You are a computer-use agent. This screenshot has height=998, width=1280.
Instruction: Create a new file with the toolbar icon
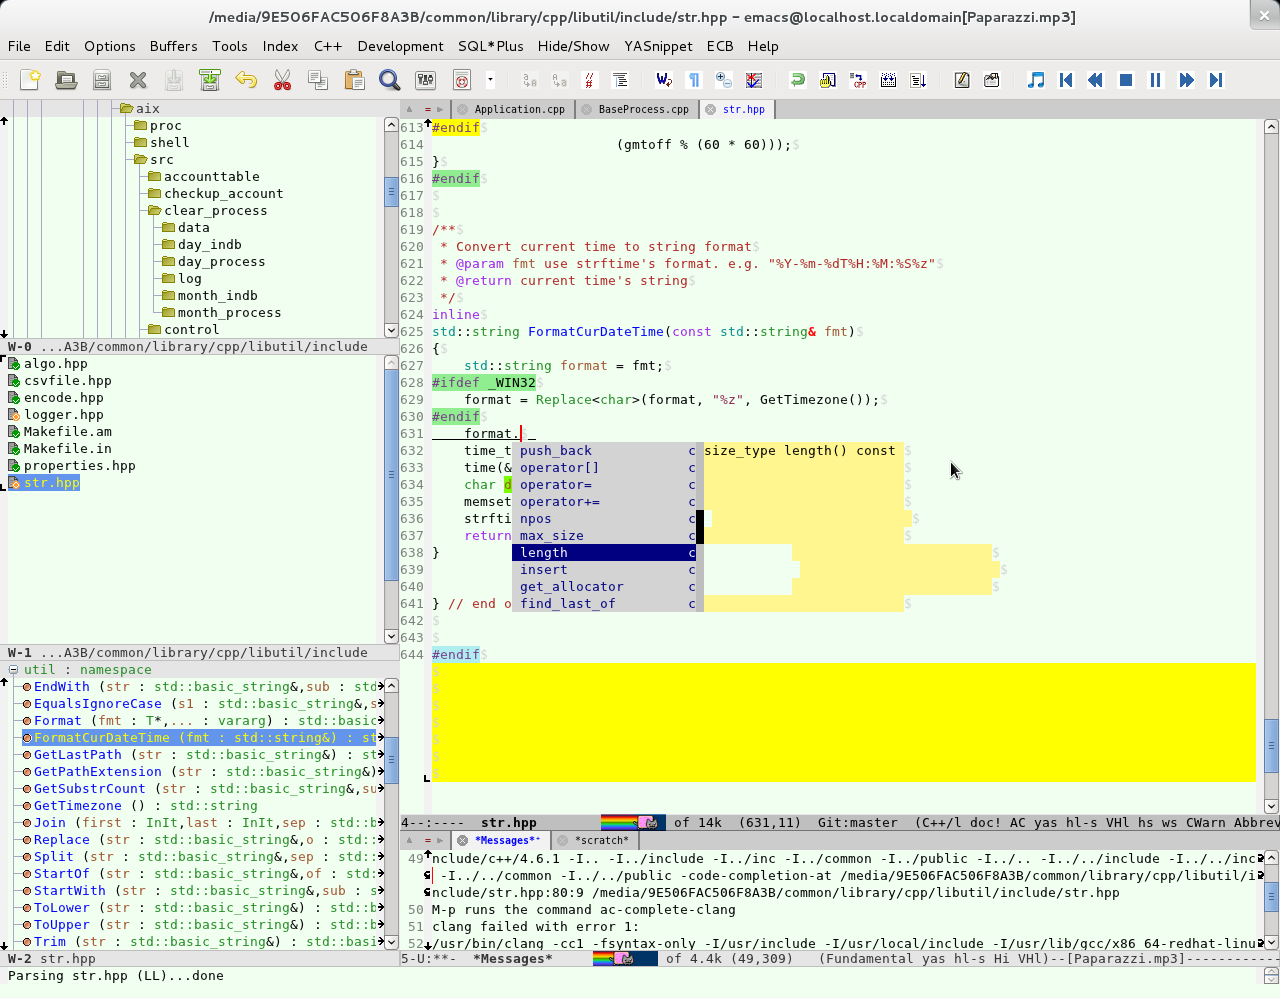click(x=30, y=80)
